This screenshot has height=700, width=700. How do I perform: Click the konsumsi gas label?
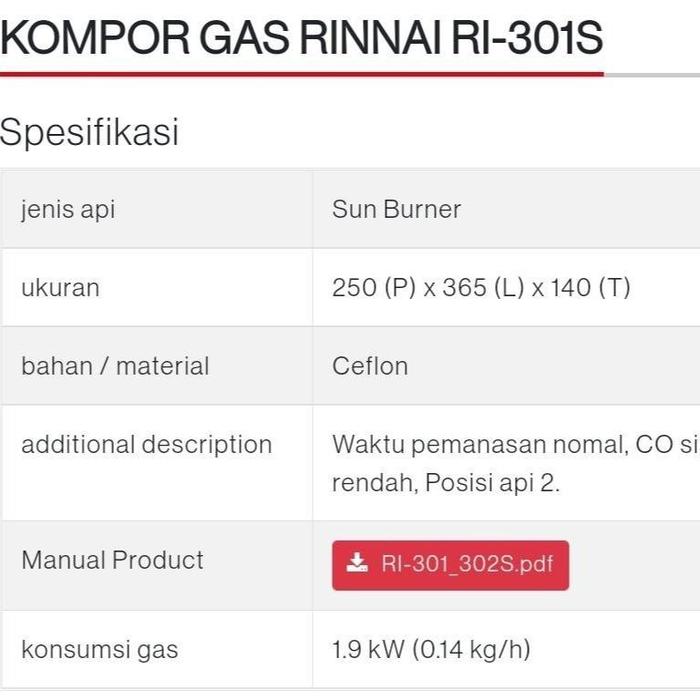(x=99, y=649)
